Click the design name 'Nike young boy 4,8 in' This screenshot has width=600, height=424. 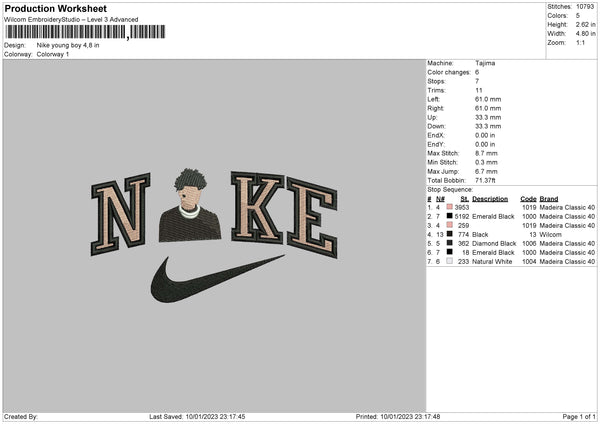[68, 45]
